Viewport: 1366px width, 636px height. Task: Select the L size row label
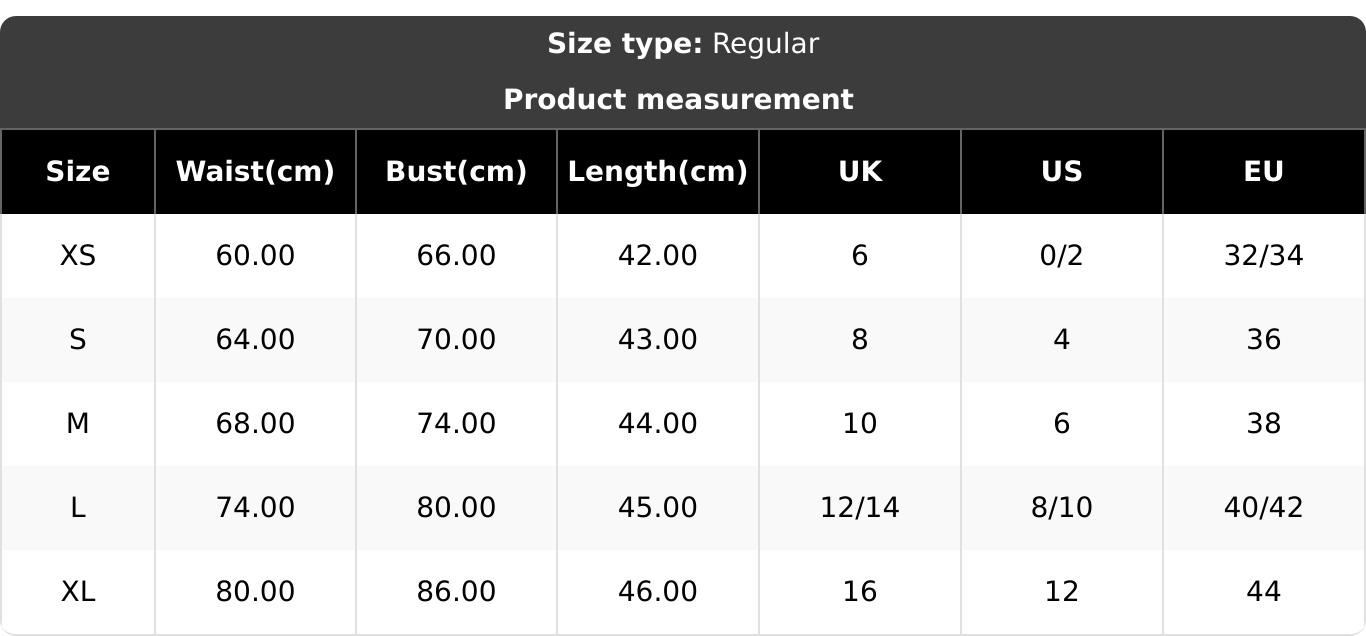point(78,508)
